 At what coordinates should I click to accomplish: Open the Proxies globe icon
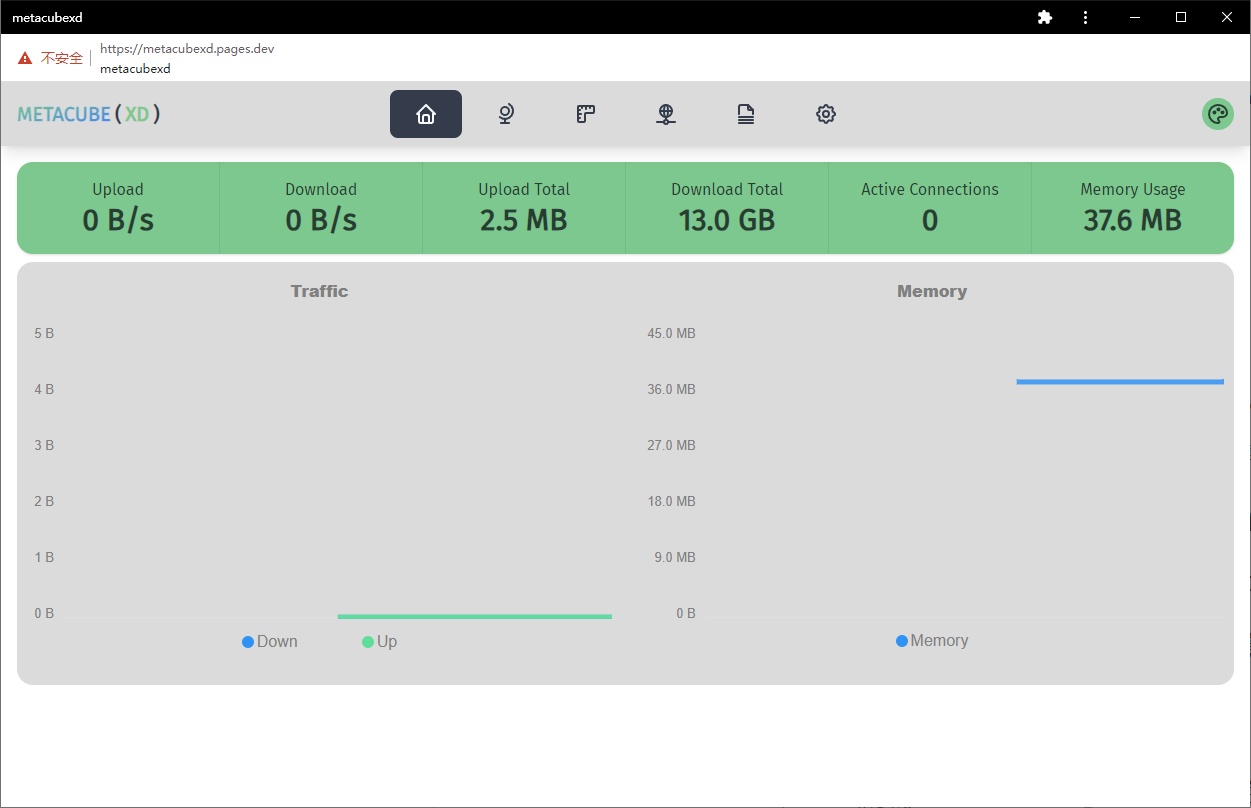point(506,114)
